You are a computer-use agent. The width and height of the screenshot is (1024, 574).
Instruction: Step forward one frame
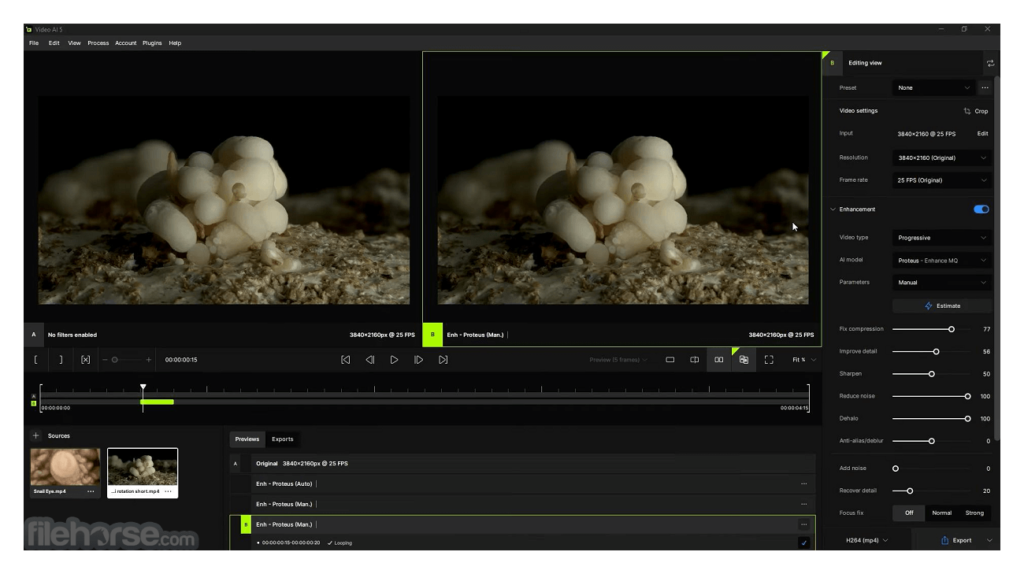[x=418, y=360]
